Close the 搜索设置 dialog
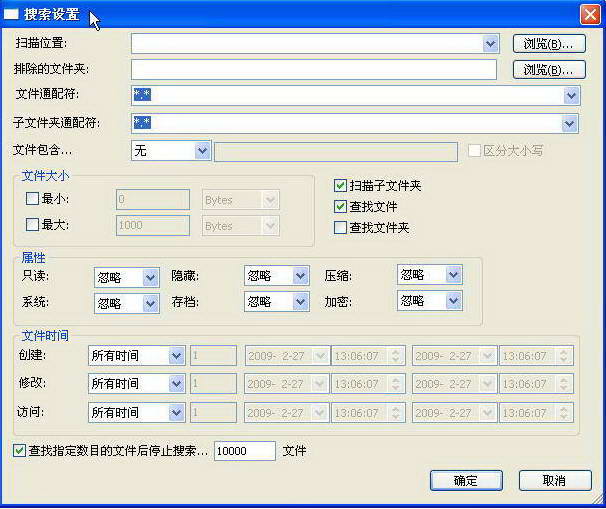Viewport: 606px width, 509px height. coord(590,15)
